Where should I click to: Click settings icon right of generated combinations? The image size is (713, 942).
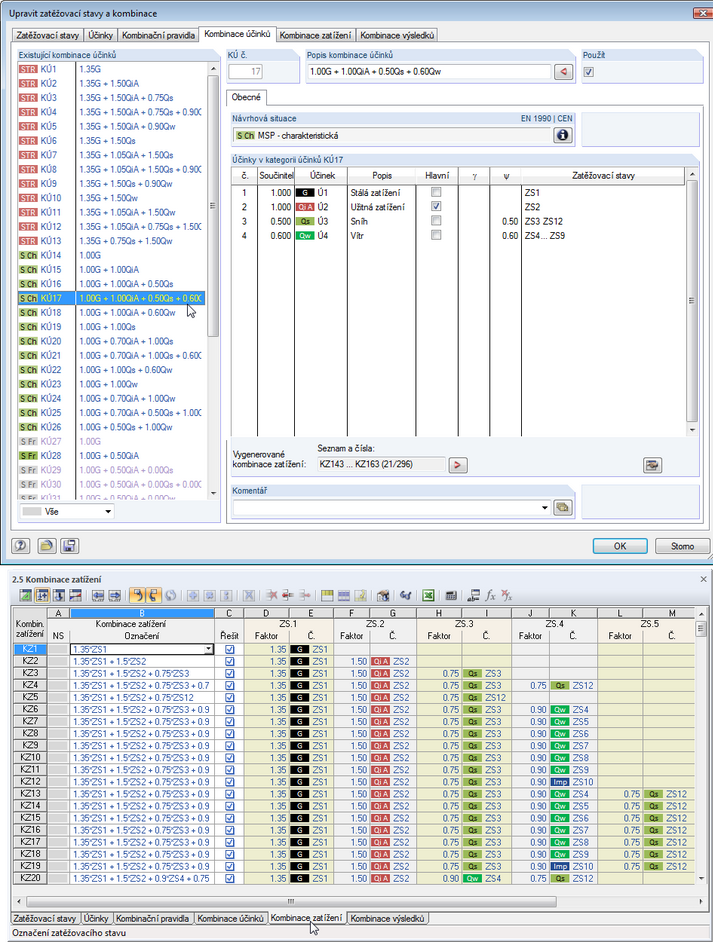[652, 465]
